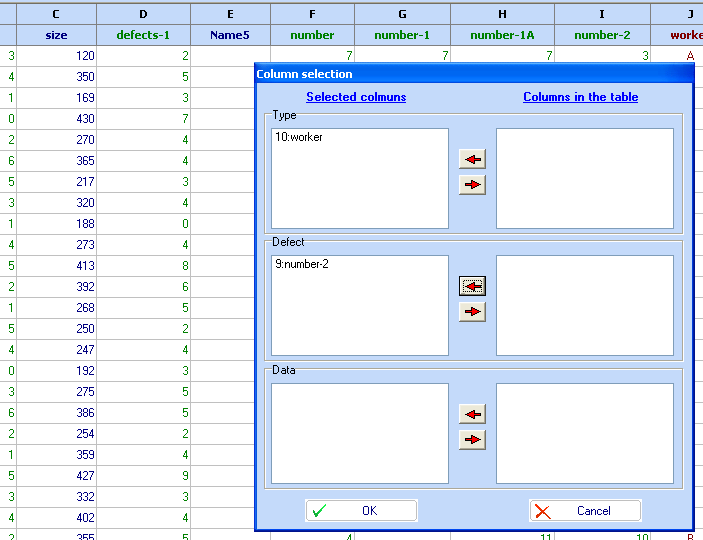This screenshot has height=540, width=703.
Task: Click 'Columns in the table' heading link
Action: coord(580,97)
